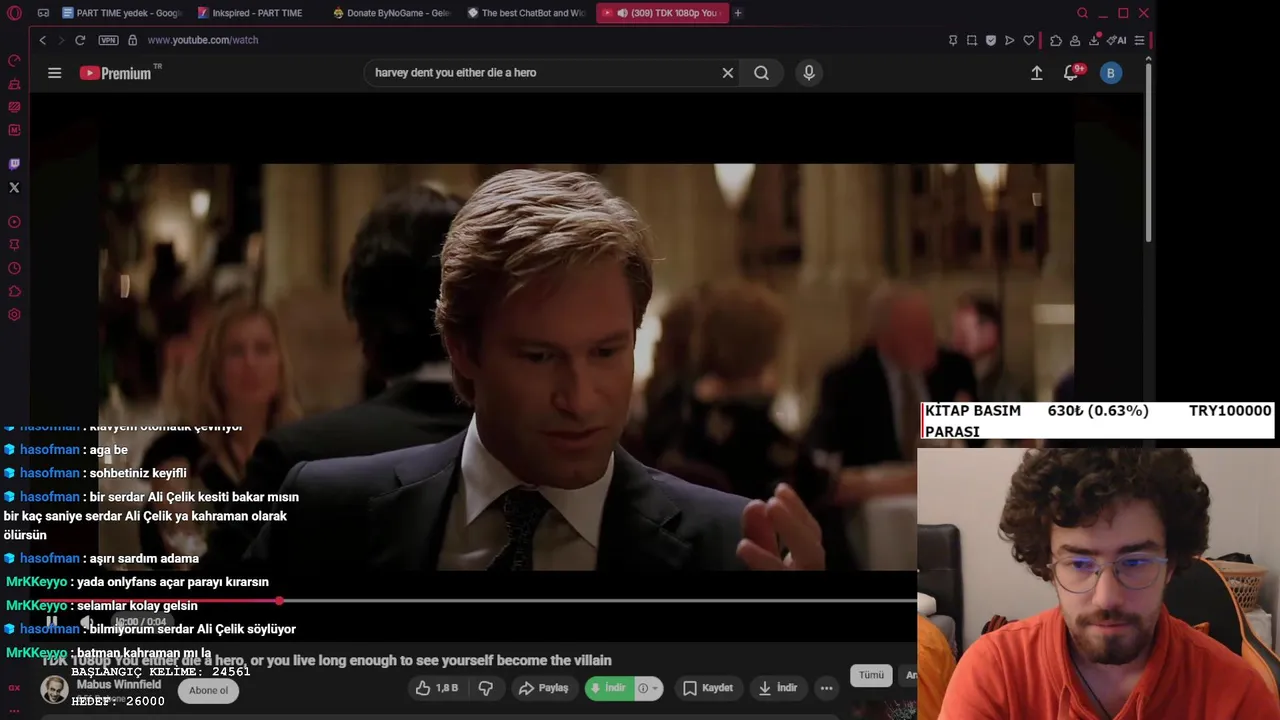Like the video showing 1,8 B
1280x720 pixels.
point(436,688)
